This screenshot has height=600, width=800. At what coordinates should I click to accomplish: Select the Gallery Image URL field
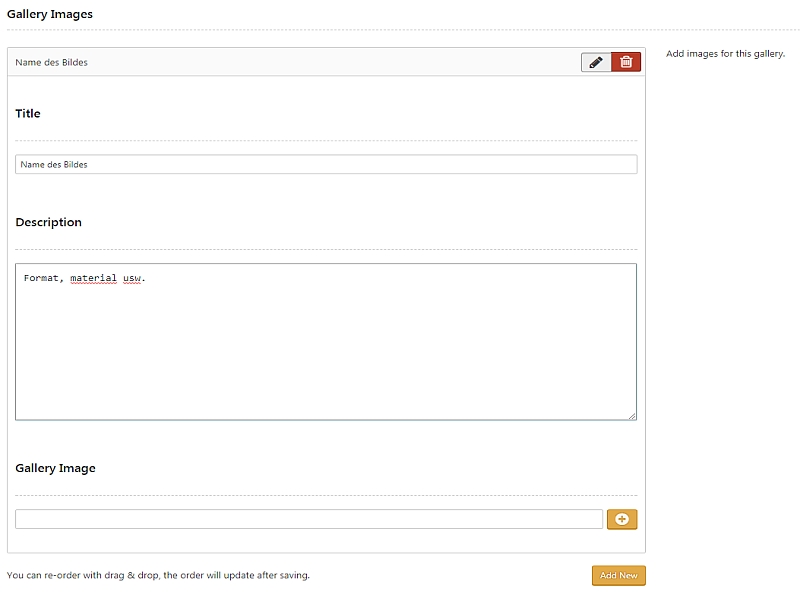coord(309,519)
